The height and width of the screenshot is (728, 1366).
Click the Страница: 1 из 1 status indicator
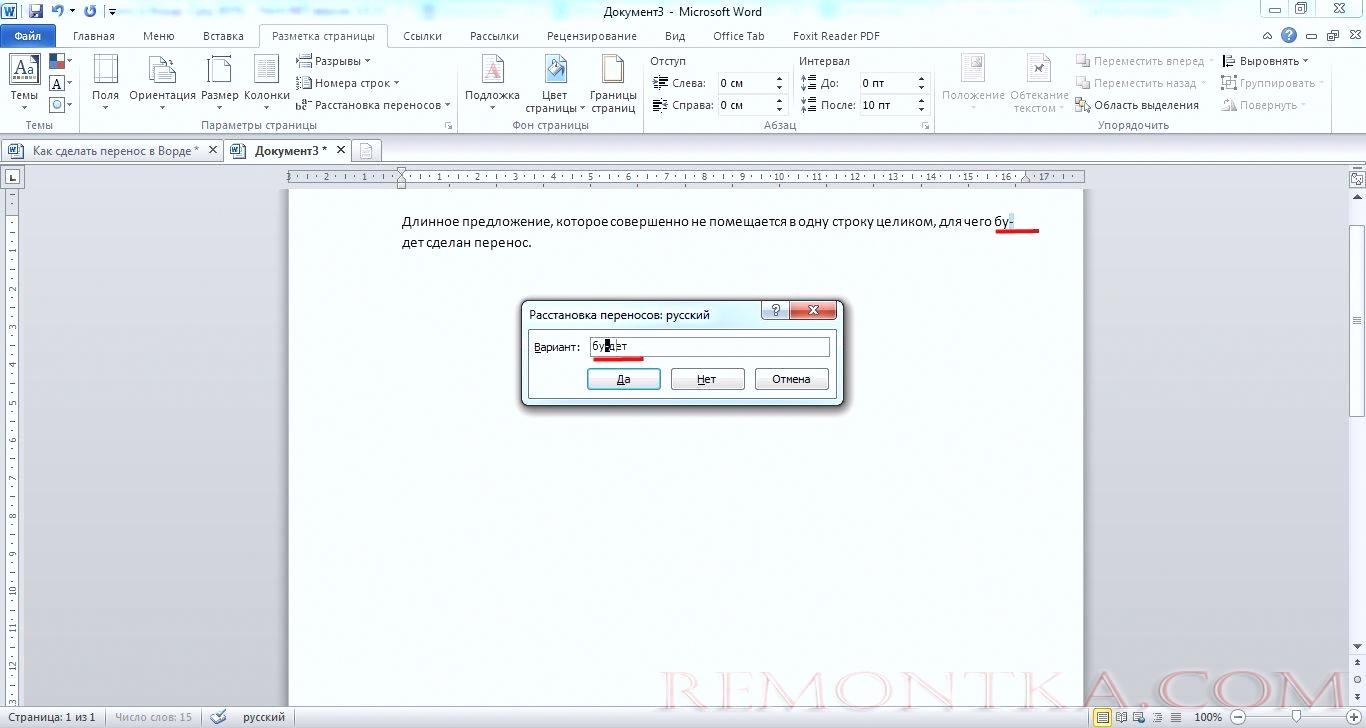(x=52, y=717)
